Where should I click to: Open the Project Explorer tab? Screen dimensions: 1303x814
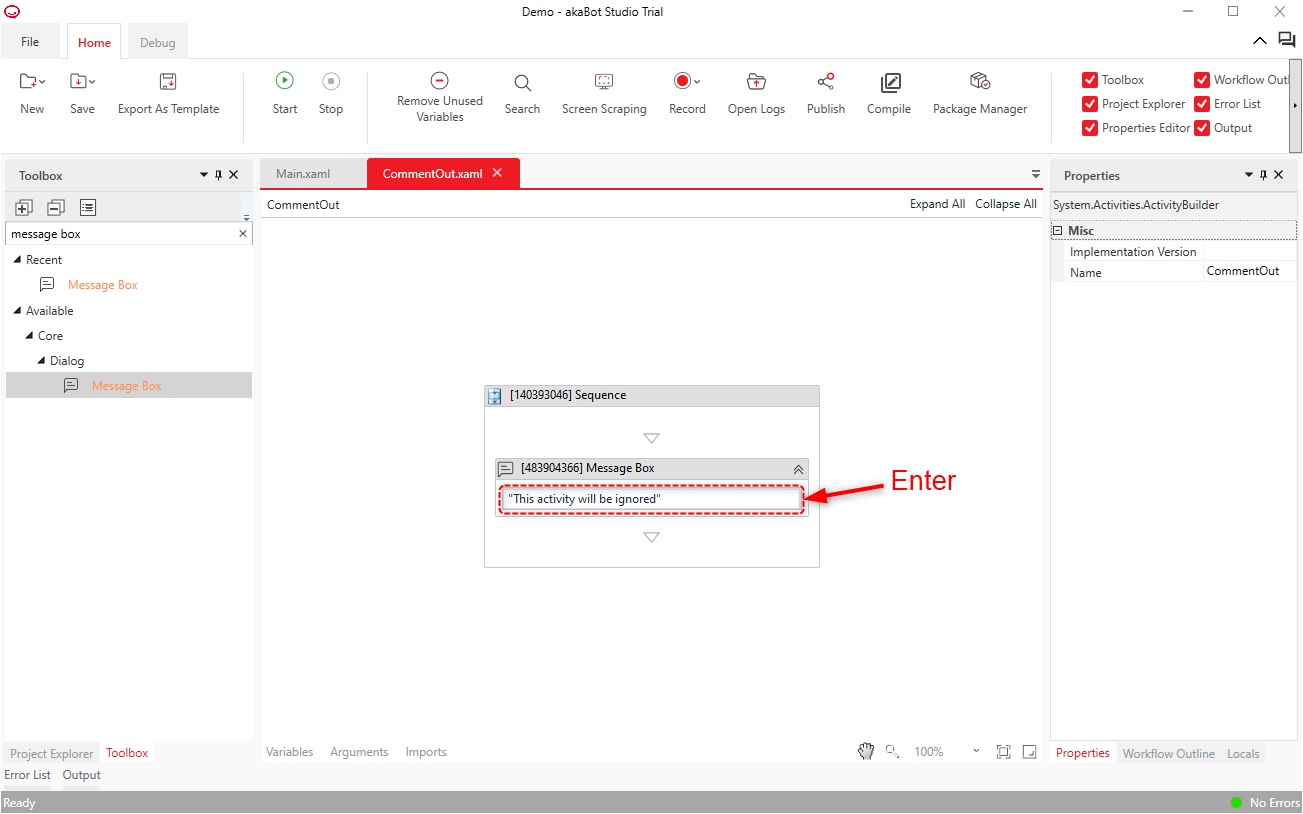point(52,754)
